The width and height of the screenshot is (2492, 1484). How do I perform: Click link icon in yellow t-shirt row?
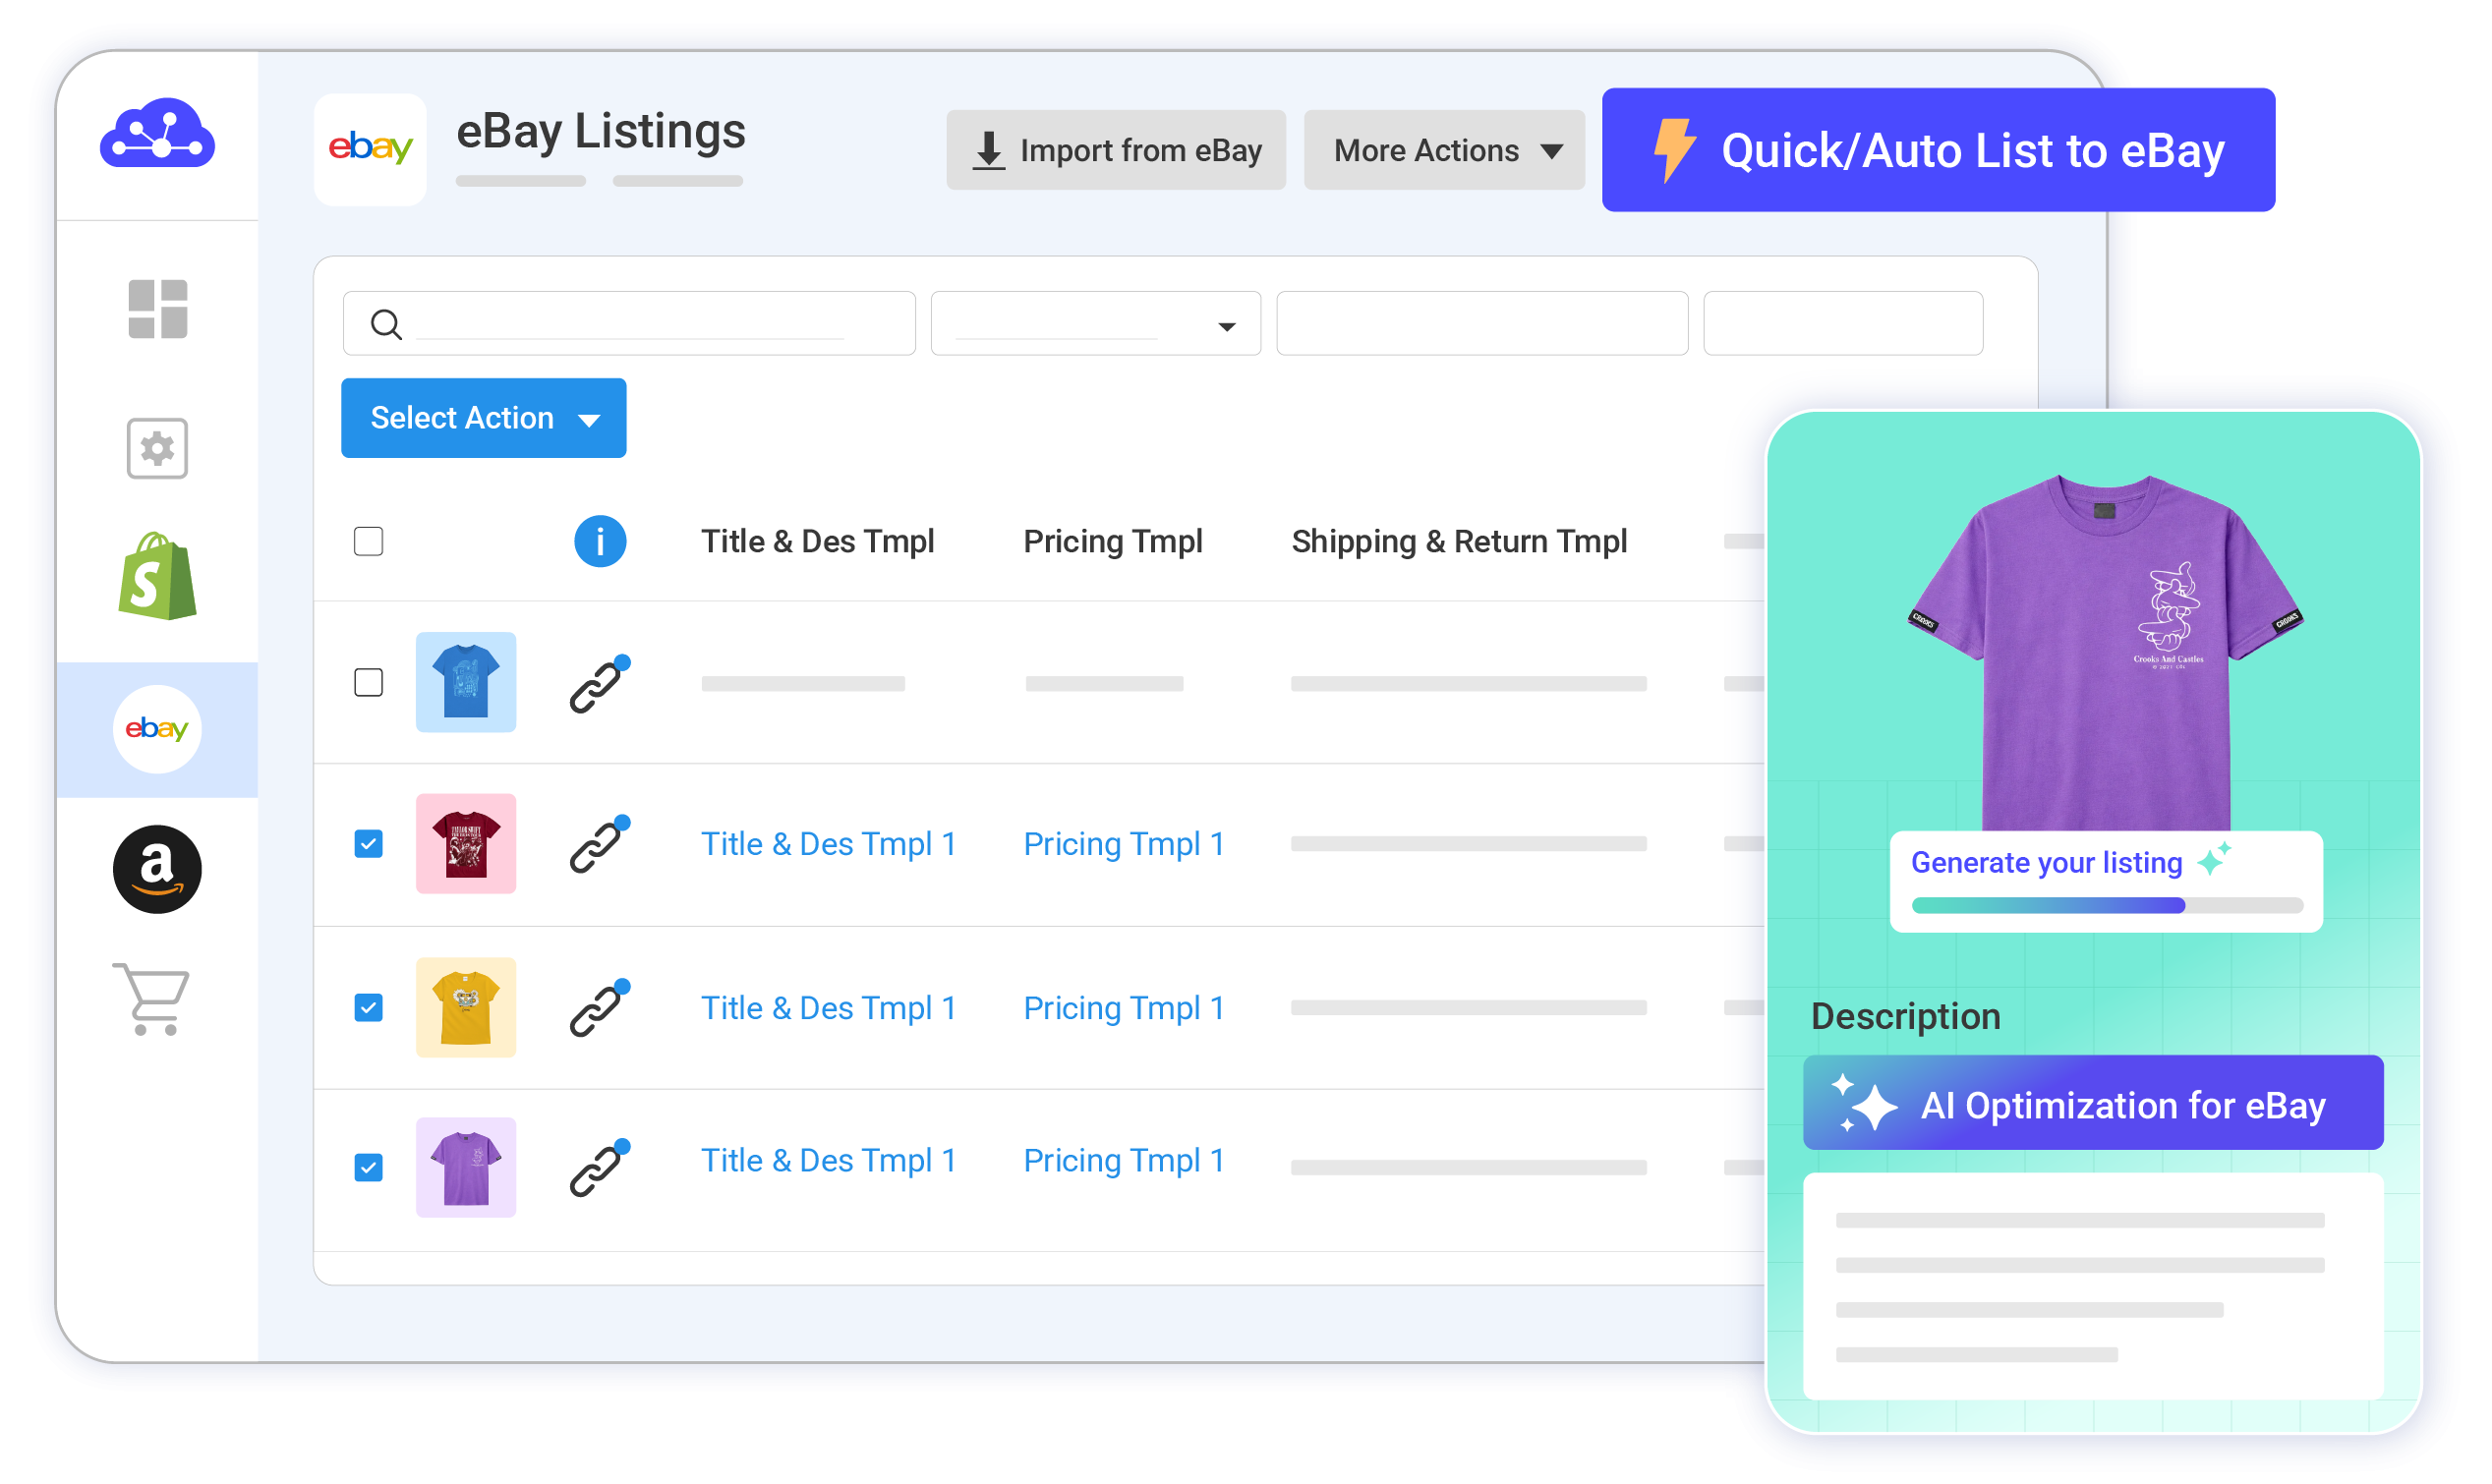tap(600, 1009)
